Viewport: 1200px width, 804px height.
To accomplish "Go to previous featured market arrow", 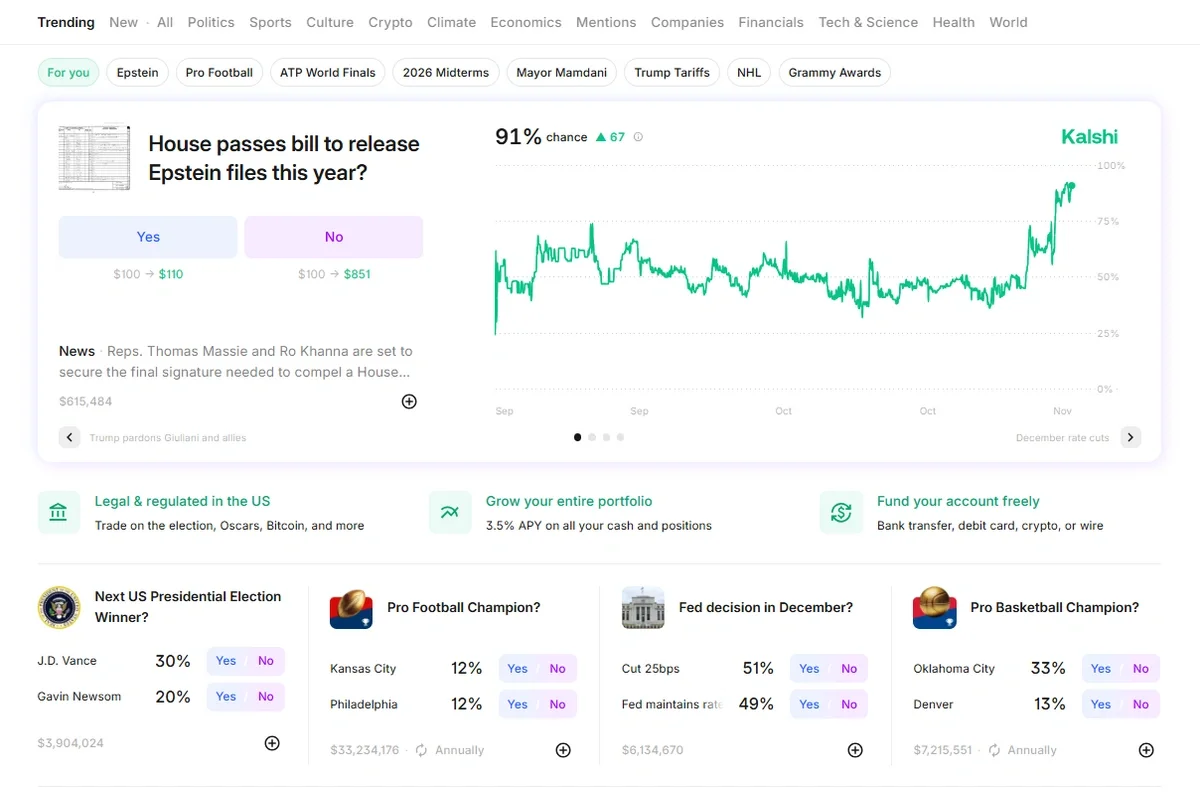I will pyautogui.click(x=69, y=437).
